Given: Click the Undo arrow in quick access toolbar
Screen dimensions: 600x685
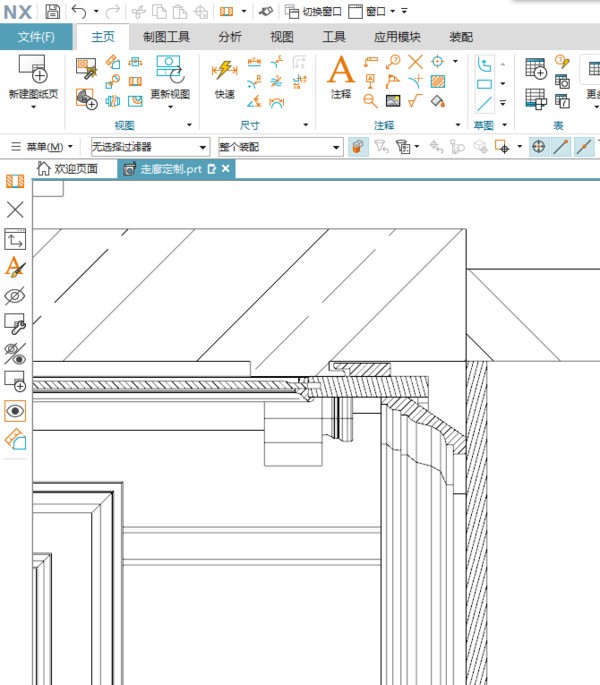Looking at the screenshot, I should tap(79, 11).
